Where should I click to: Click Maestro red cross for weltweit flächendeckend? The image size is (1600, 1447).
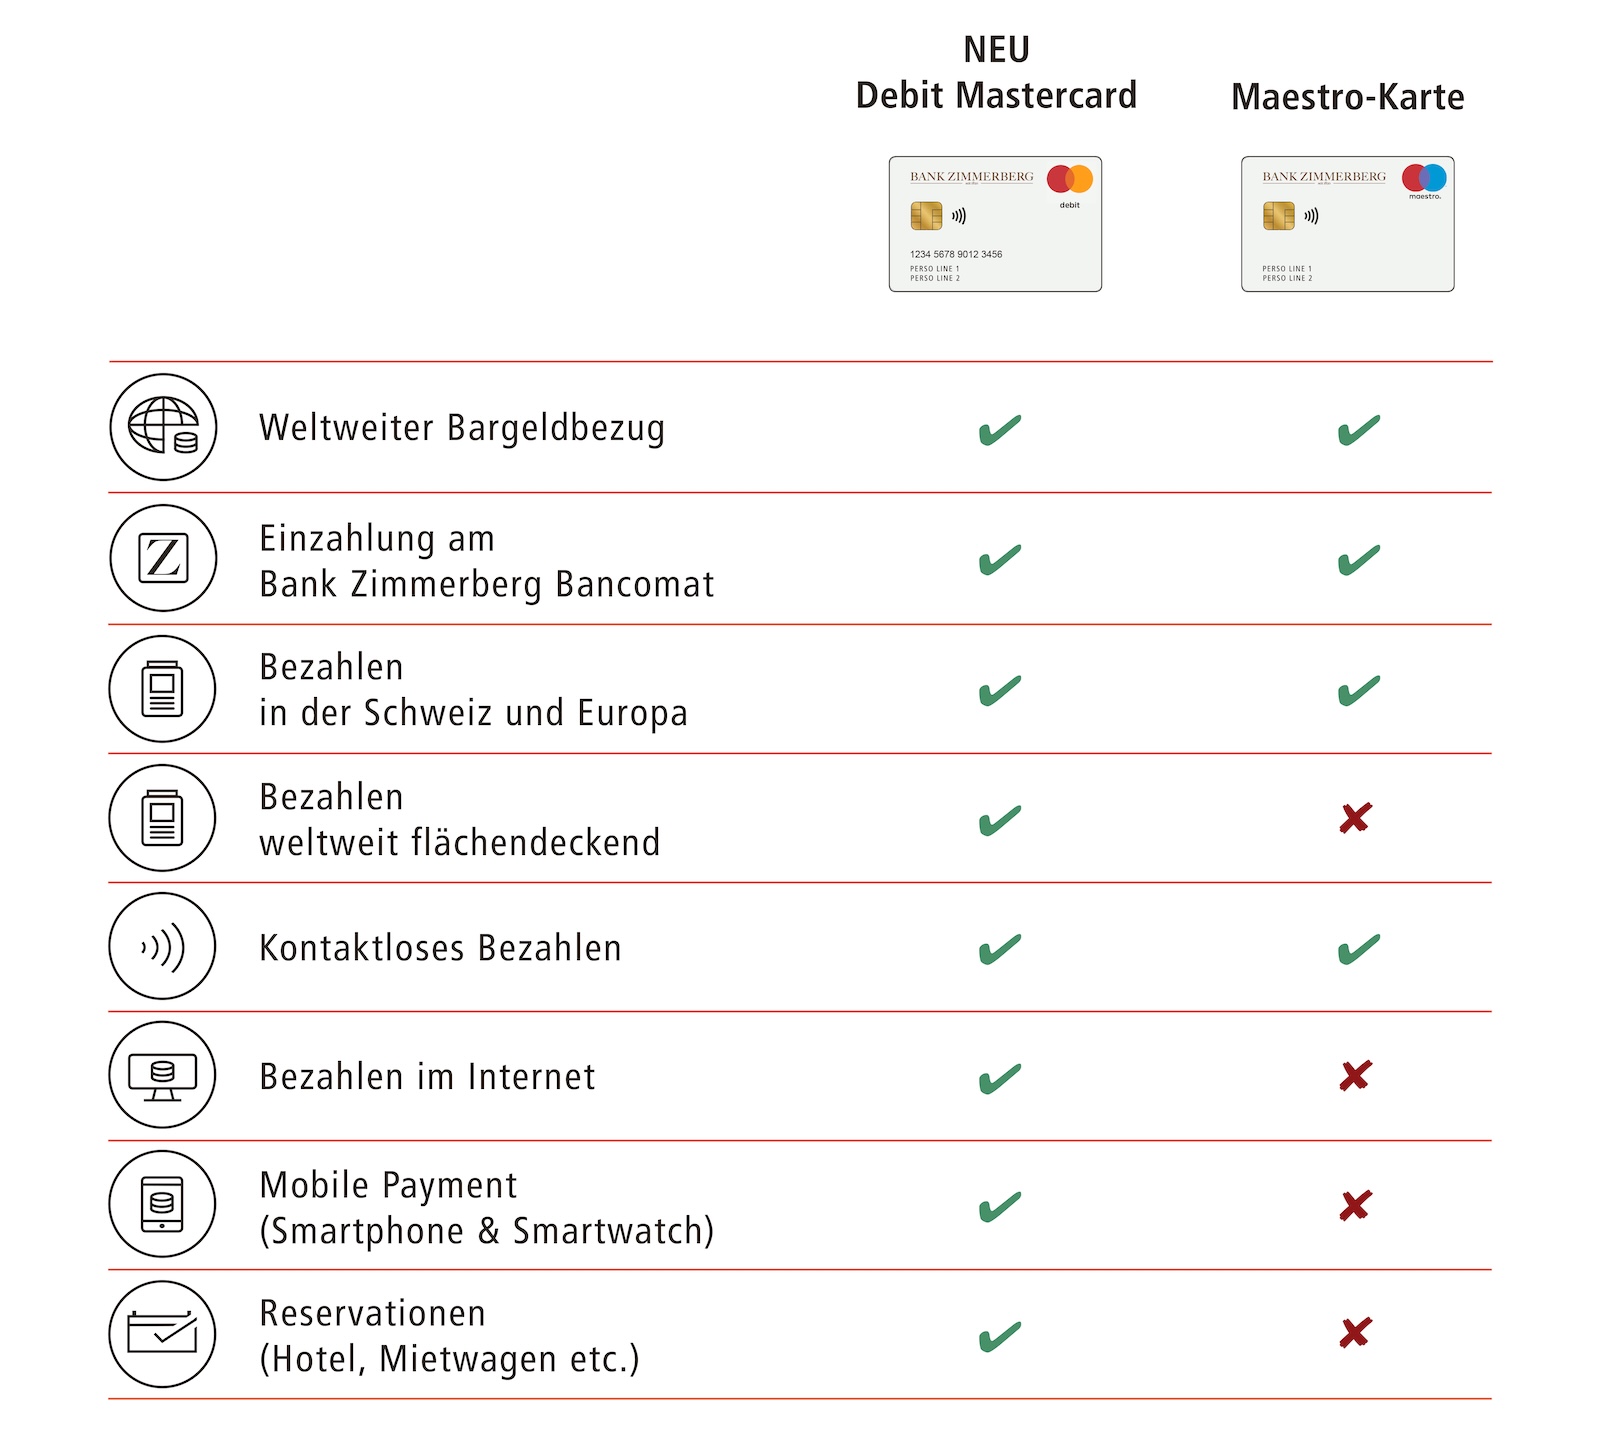coord(1356,818)
